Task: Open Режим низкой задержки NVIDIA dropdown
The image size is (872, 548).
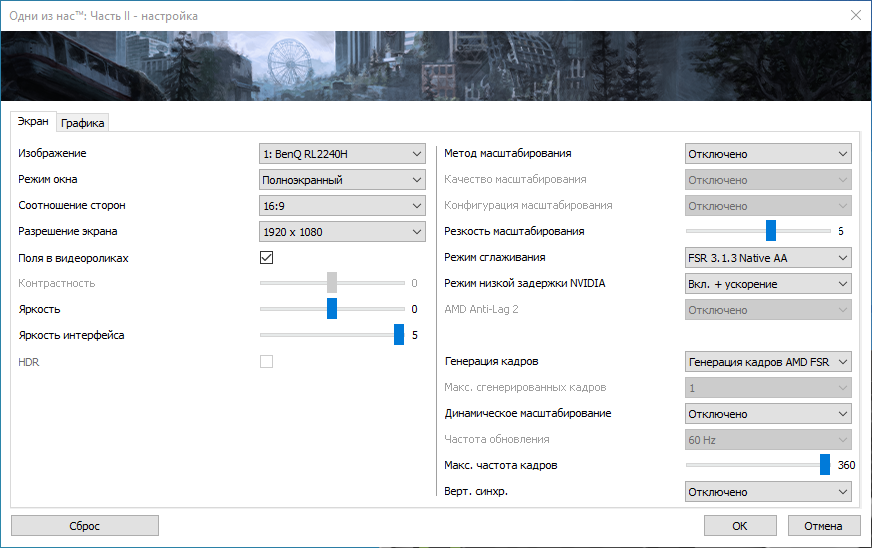Action: pos(768,284)
